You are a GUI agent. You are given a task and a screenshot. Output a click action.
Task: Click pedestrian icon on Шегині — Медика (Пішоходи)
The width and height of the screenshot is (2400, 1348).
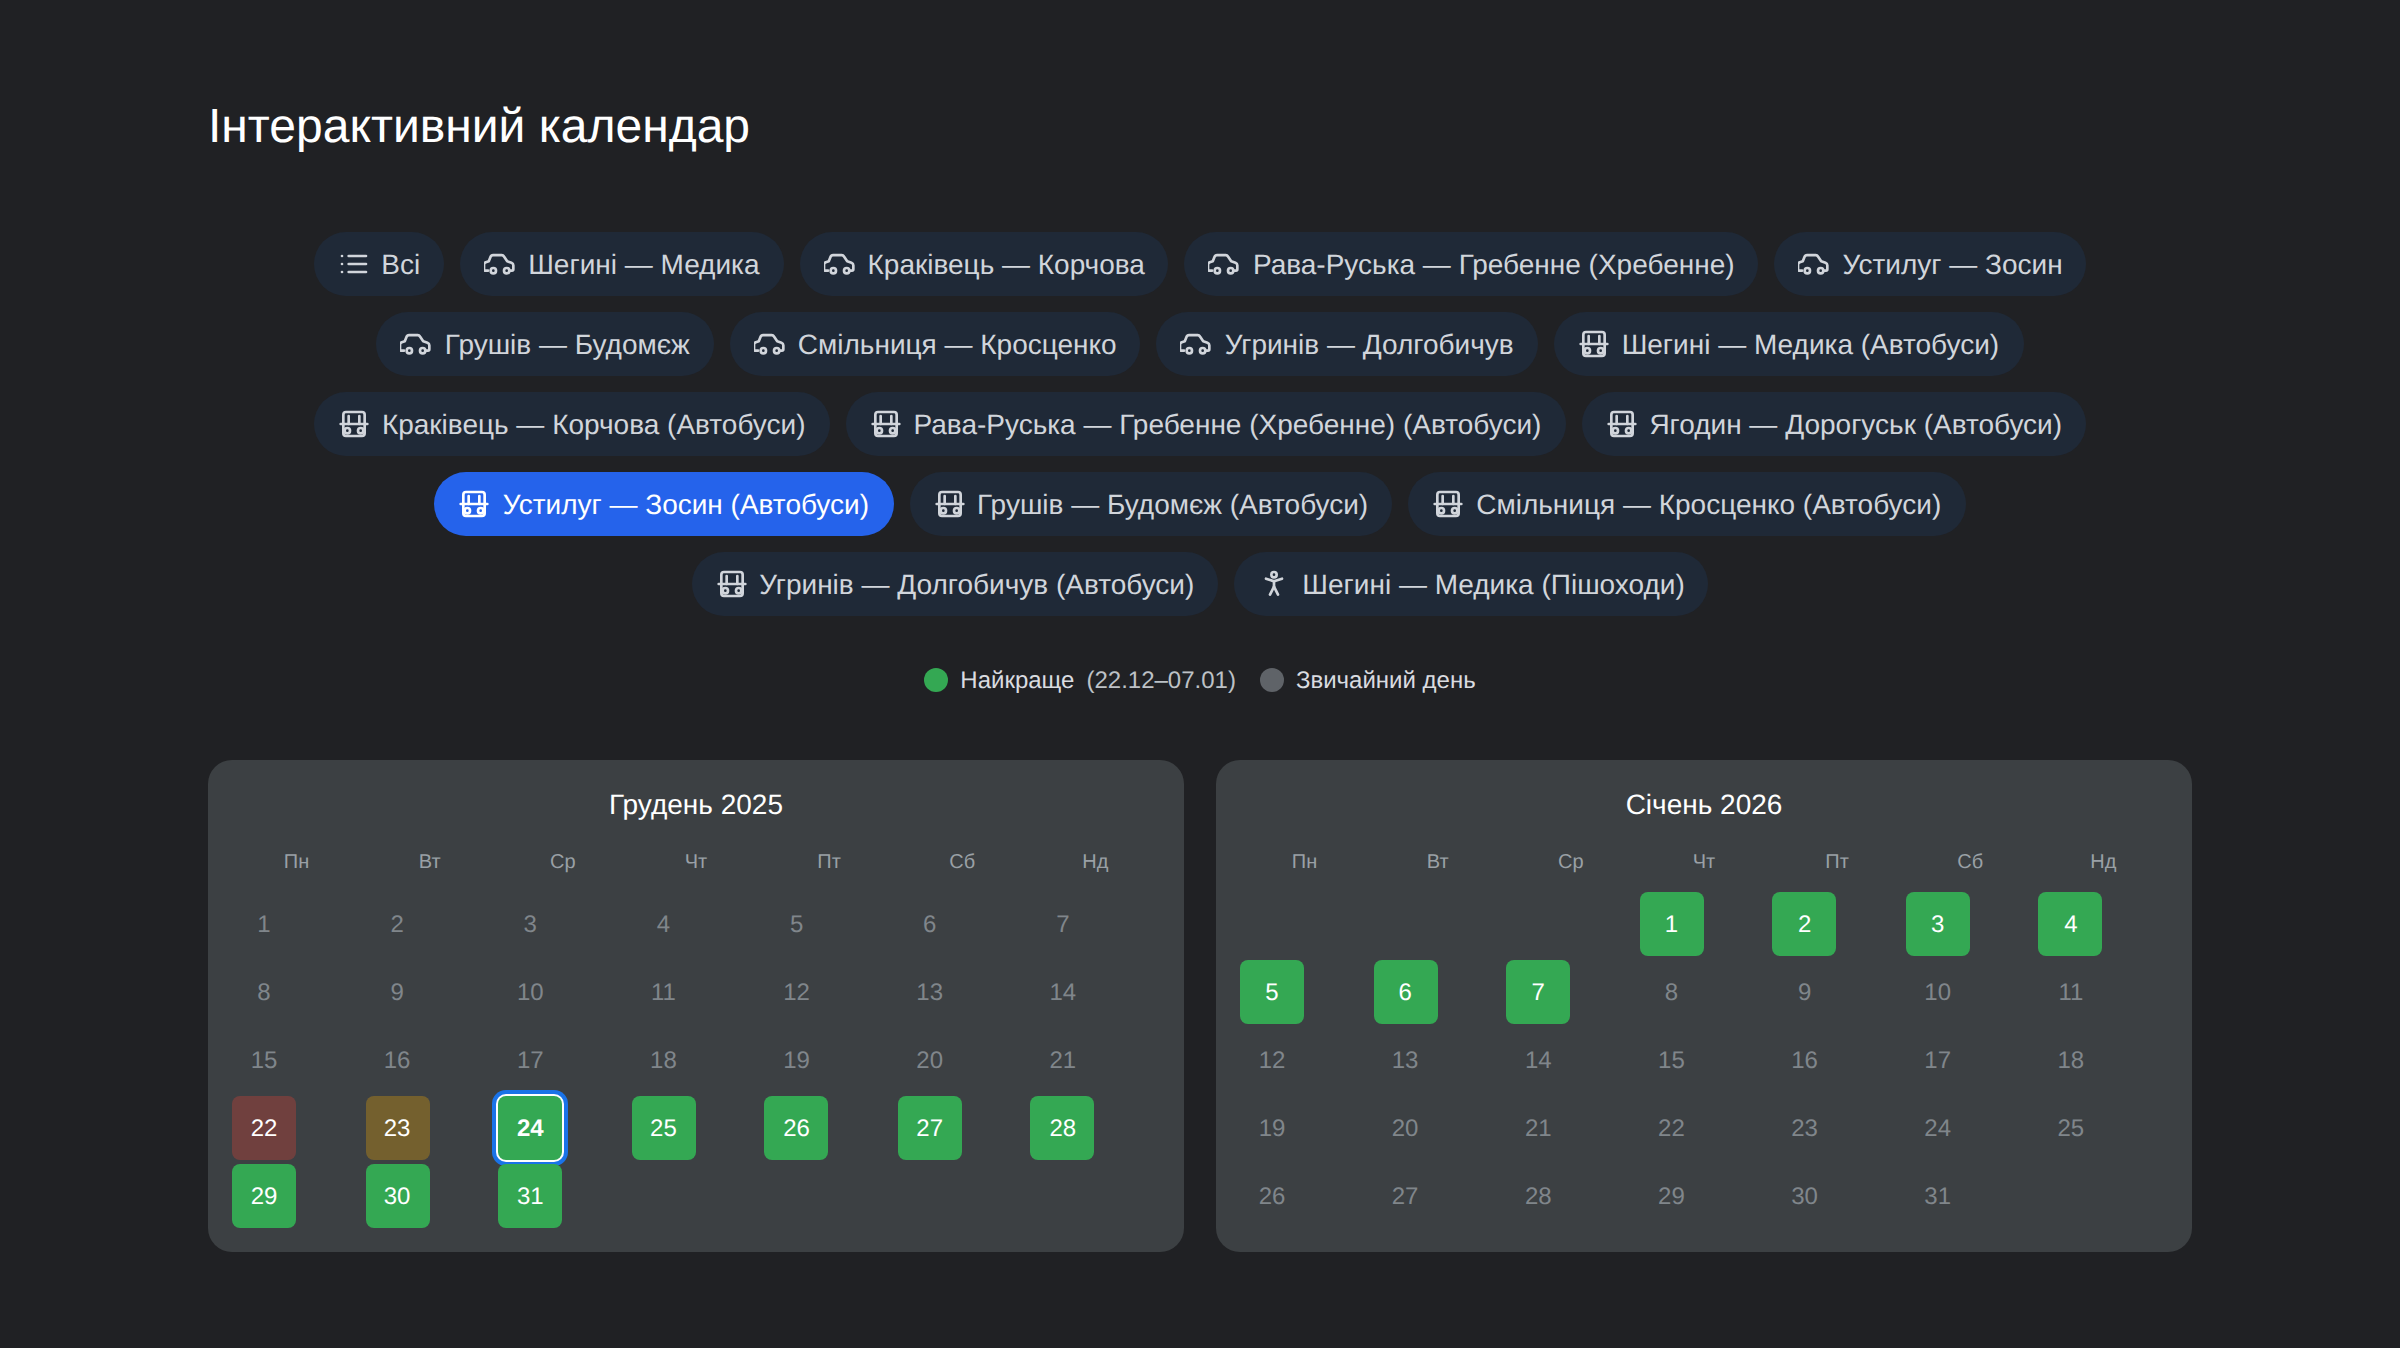pos(1273,584)
